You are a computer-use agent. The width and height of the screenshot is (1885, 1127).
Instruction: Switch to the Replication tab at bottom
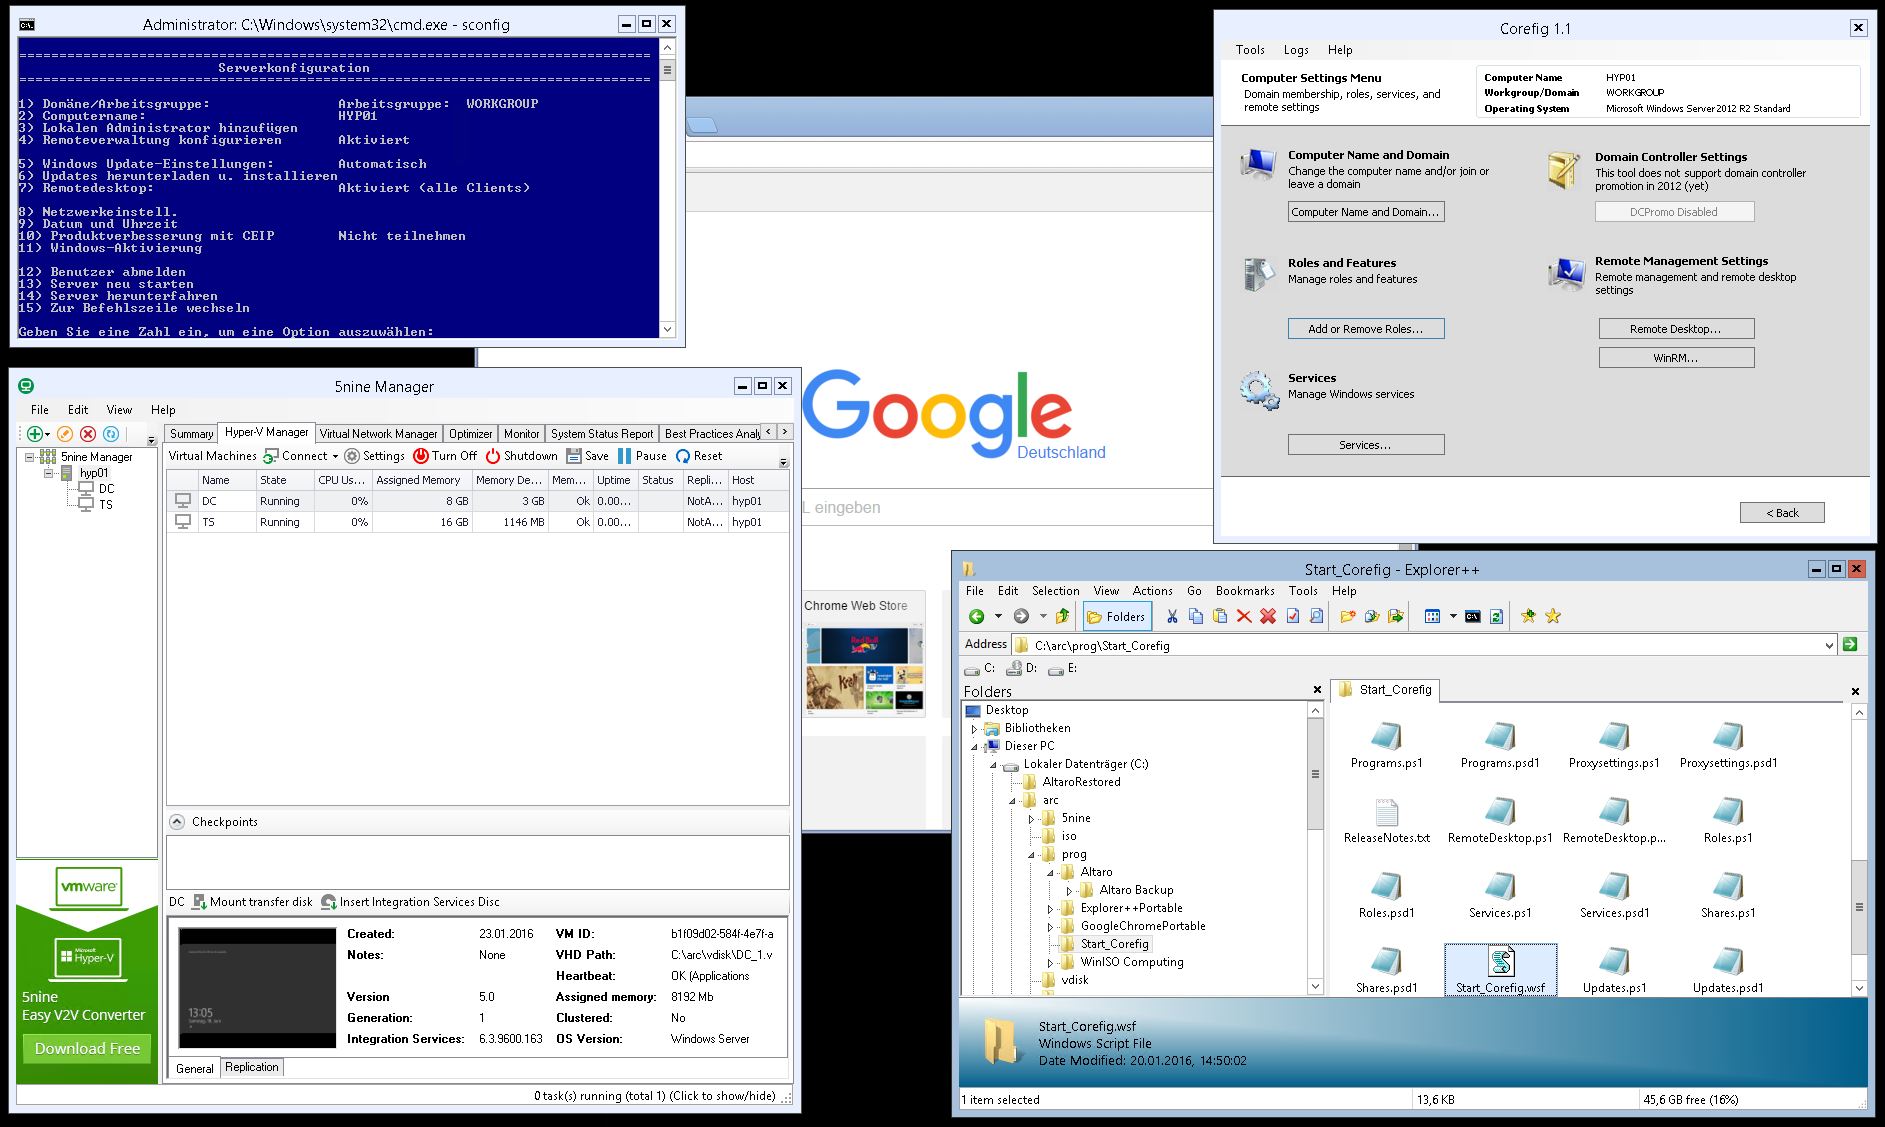tap(252, 1067)
